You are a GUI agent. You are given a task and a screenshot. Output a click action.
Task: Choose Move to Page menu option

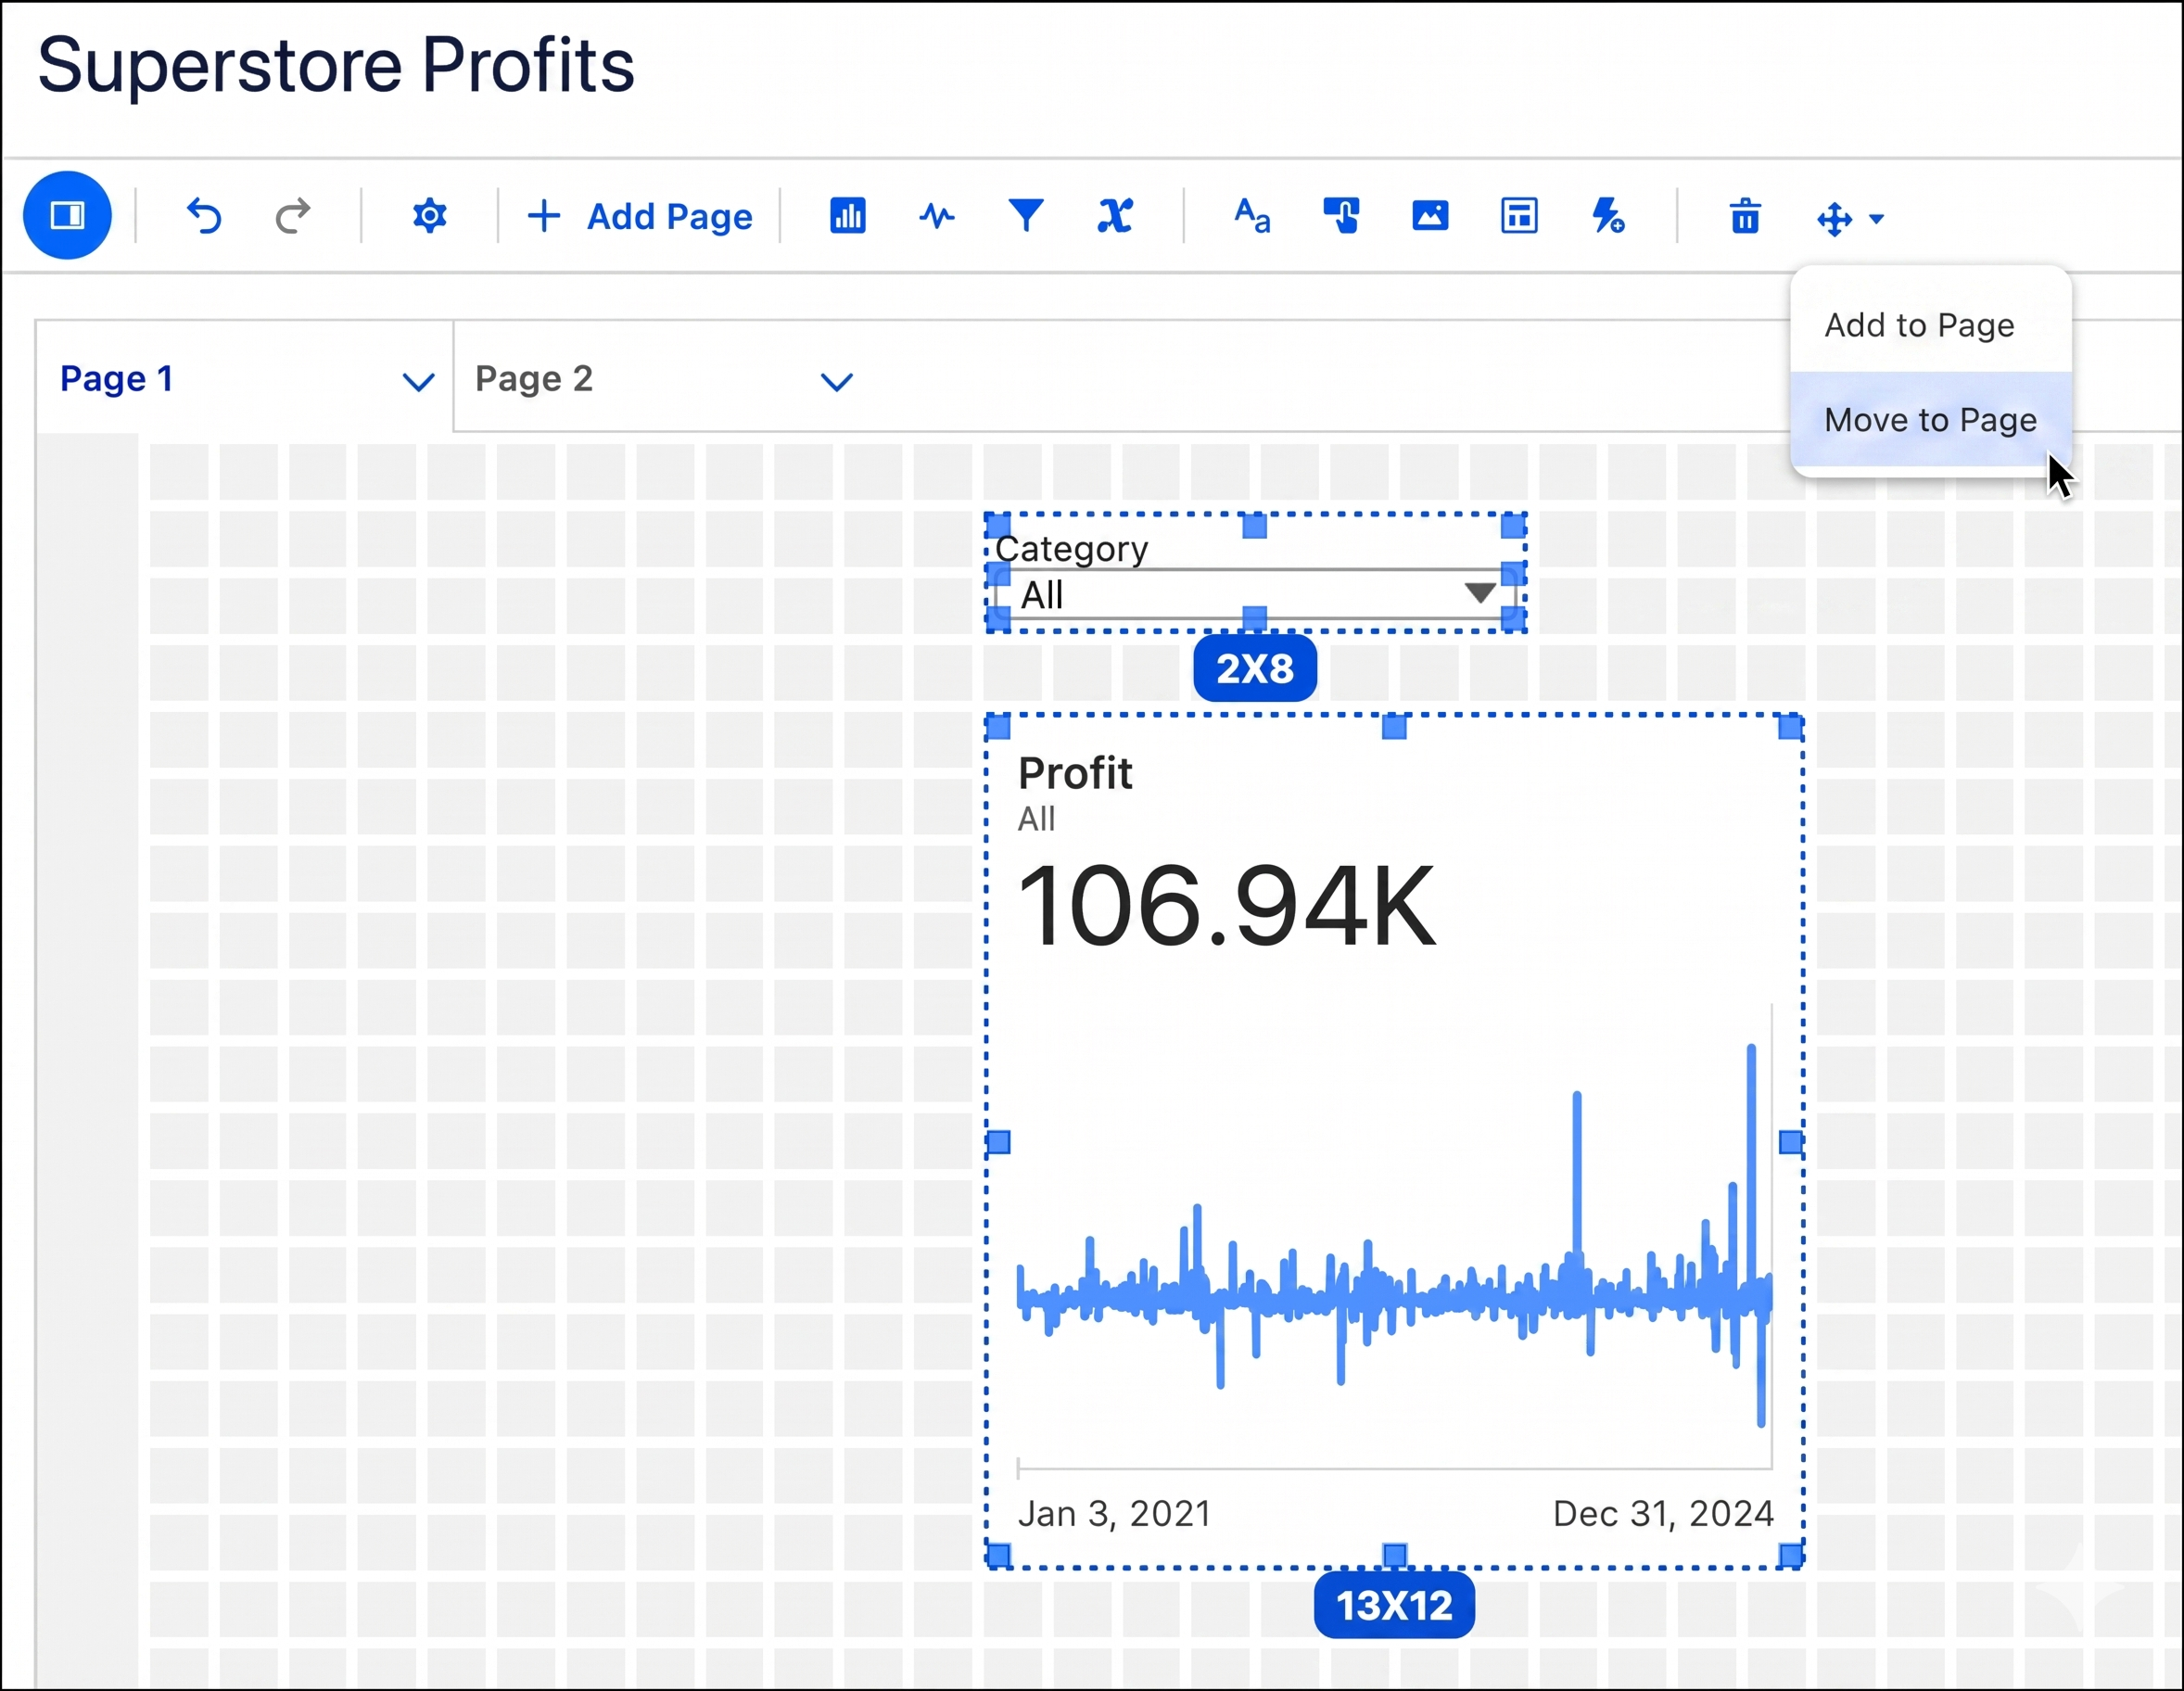[1930, 420]
